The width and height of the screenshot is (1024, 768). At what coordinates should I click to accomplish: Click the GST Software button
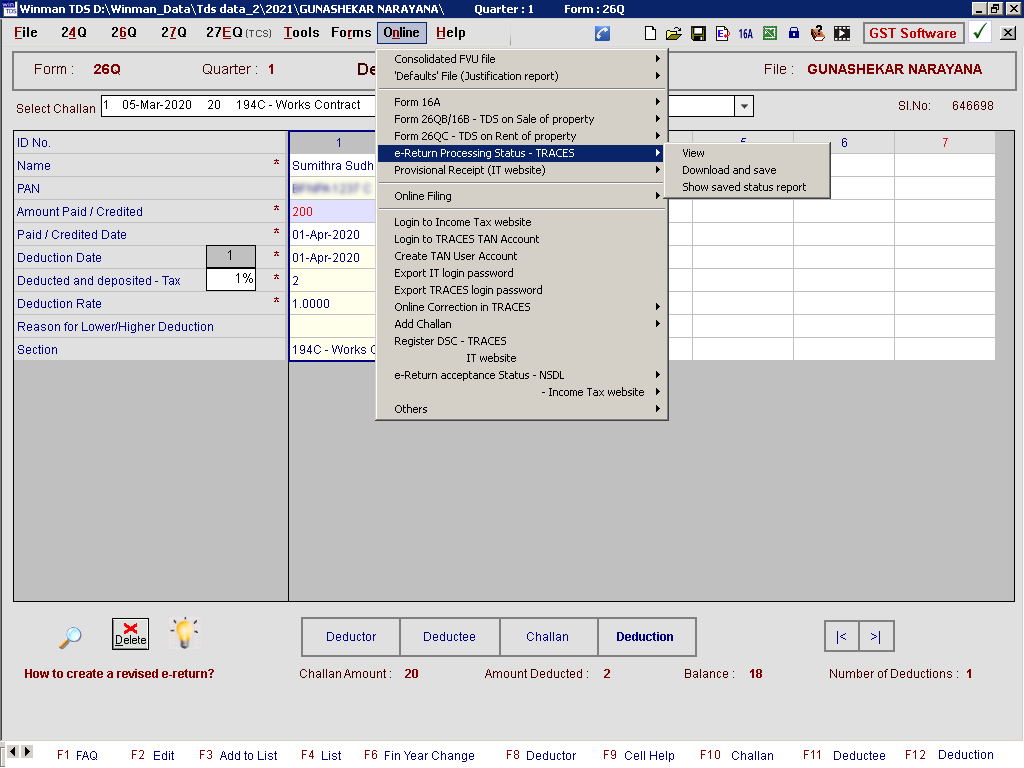point(912,33)
